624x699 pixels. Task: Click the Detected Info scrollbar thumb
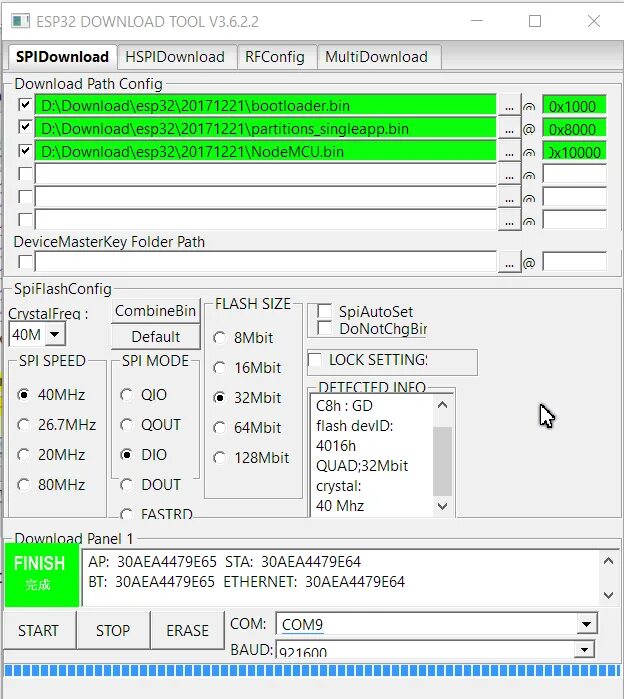point(443,461)
